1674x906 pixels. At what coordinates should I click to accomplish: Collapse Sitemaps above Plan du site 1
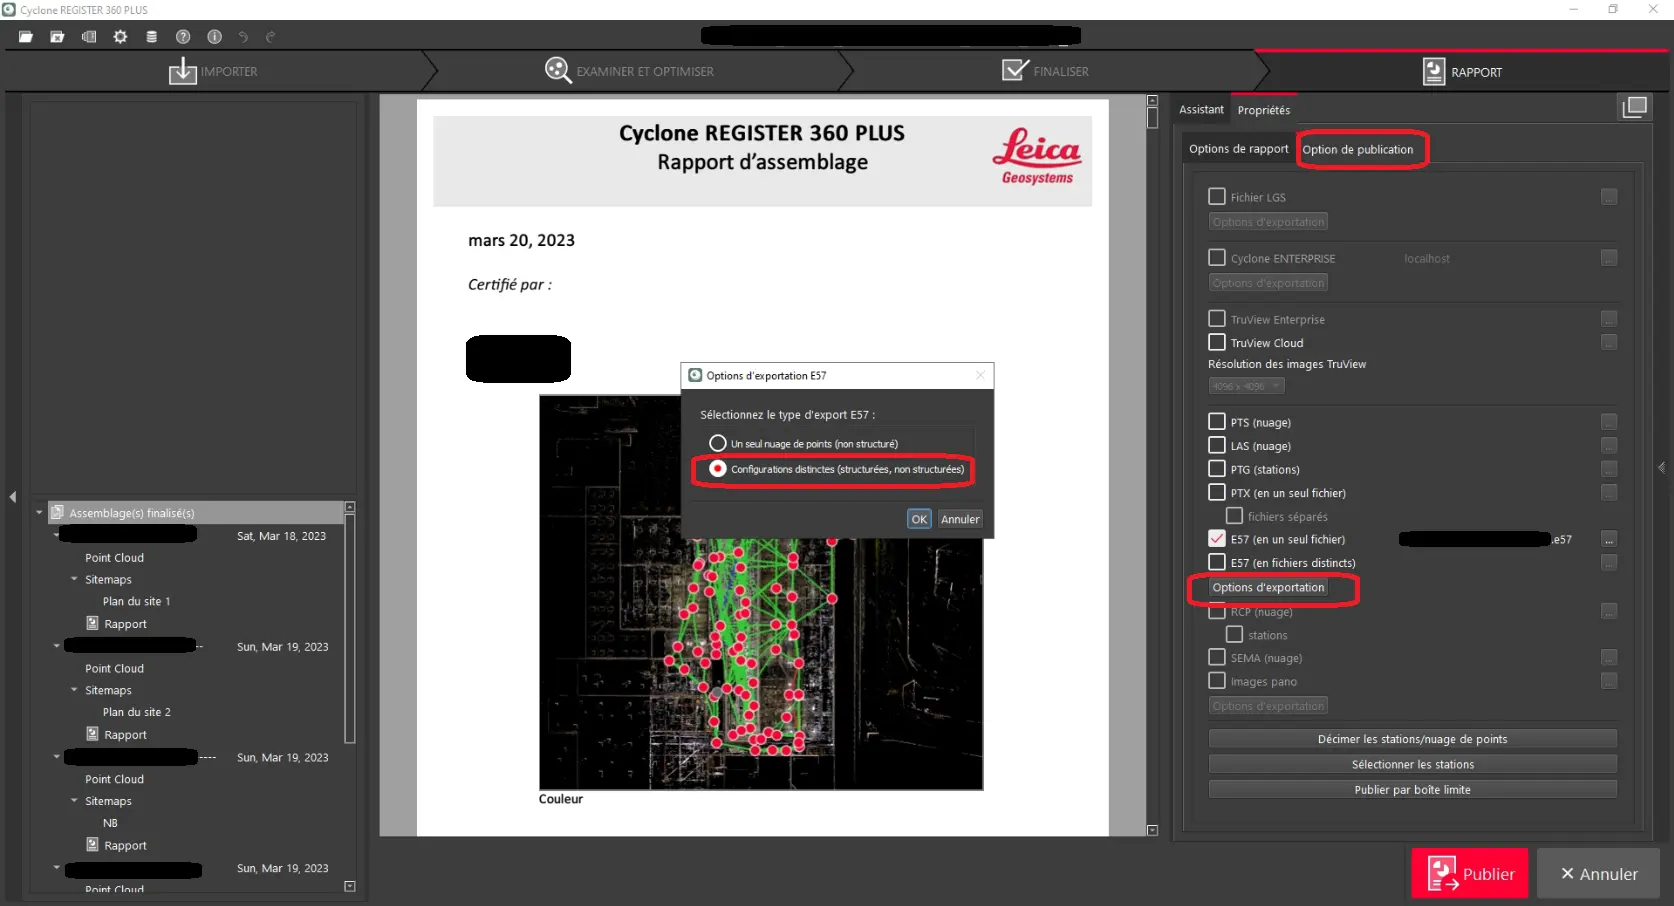[74, 579]
